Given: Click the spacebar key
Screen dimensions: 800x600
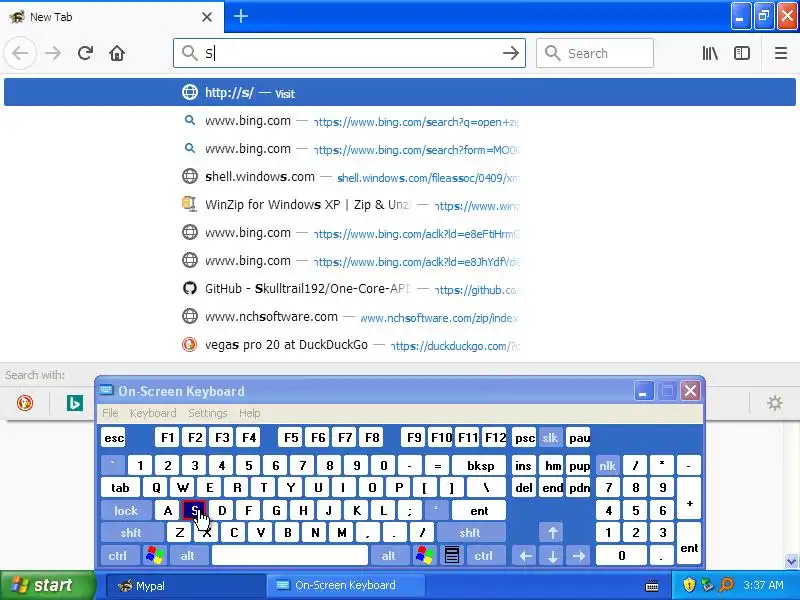Looking at the screenshot, I should [290, 555].
